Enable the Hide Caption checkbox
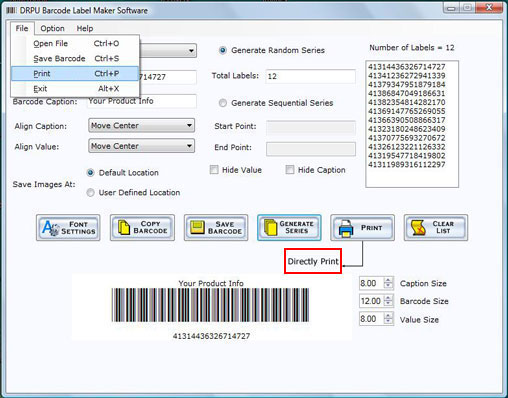 tap(290, 170)
